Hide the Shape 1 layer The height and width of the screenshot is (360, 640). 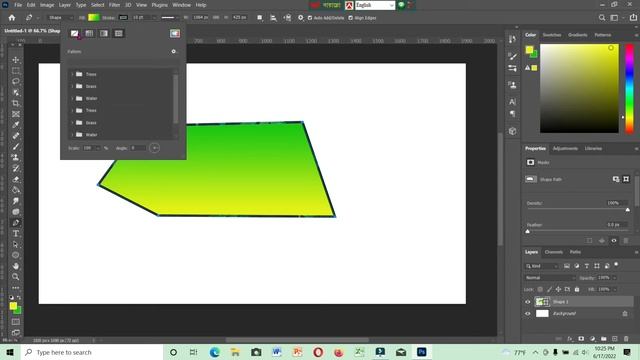point(528,302)
